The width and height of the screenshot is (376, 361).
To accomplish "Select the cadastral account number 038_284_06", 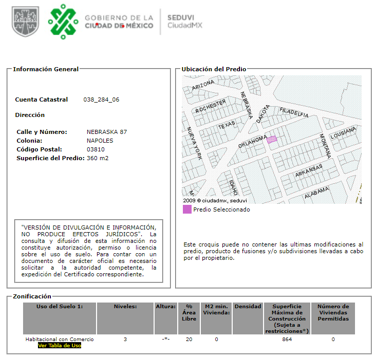I will (101, 99).
